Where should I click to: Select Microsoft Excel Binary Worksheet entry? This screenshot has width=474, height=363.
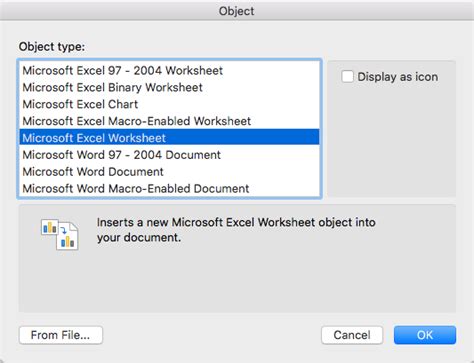[x=169, y=87]
